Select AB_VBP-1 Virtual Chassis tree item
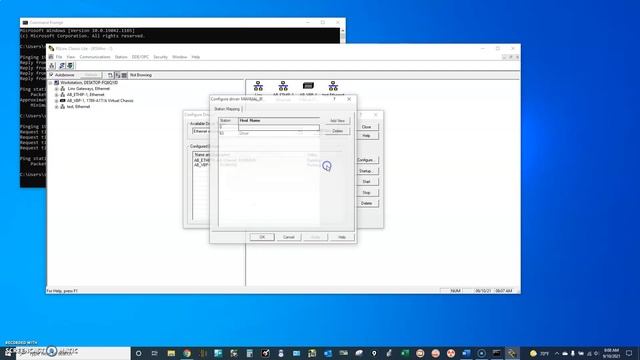 [100, 100]
